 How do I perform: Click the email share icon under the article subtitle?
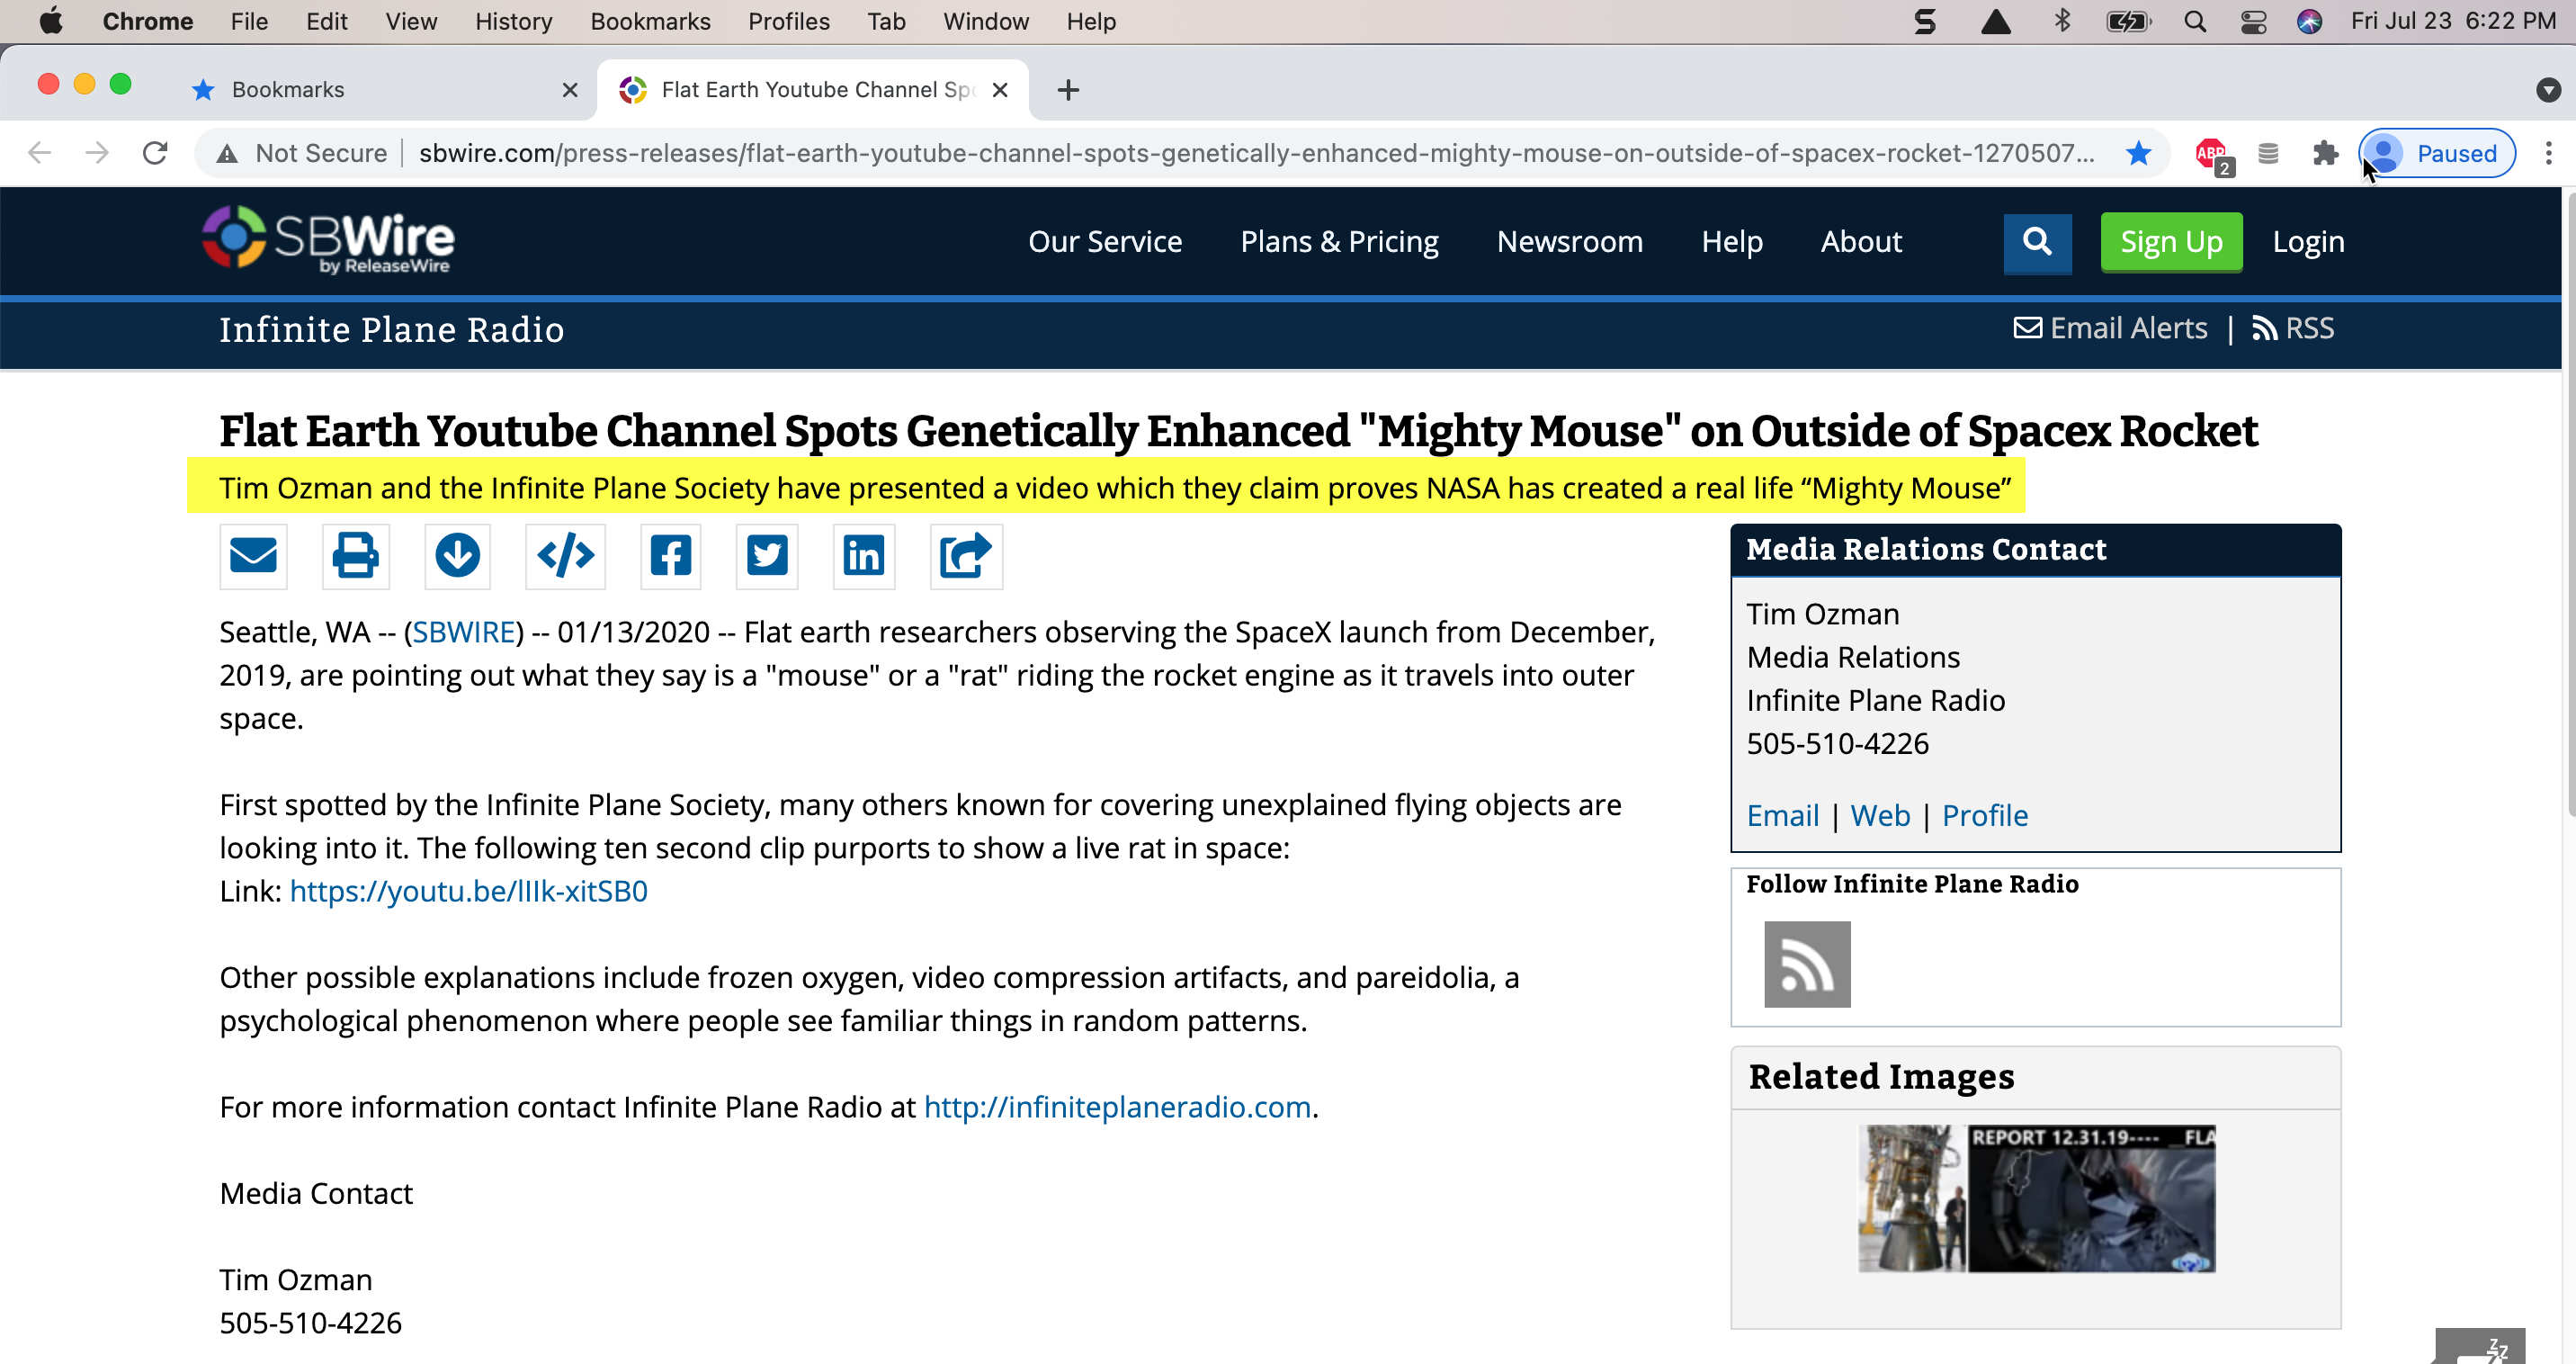[x=253, y=555]
